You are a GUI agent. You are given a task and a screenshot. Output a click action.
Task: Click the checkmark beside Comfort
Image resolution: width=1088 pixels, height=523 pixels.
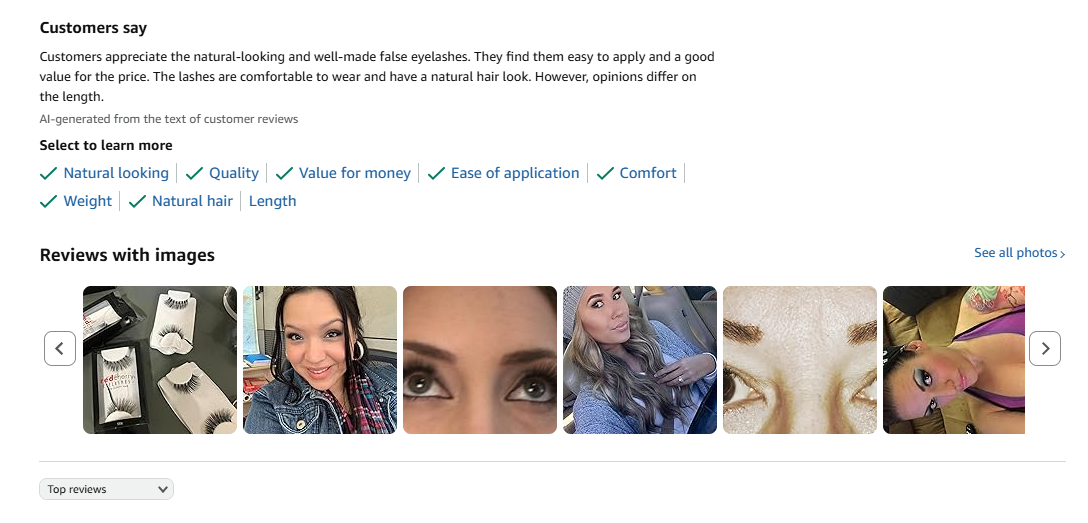605,173
